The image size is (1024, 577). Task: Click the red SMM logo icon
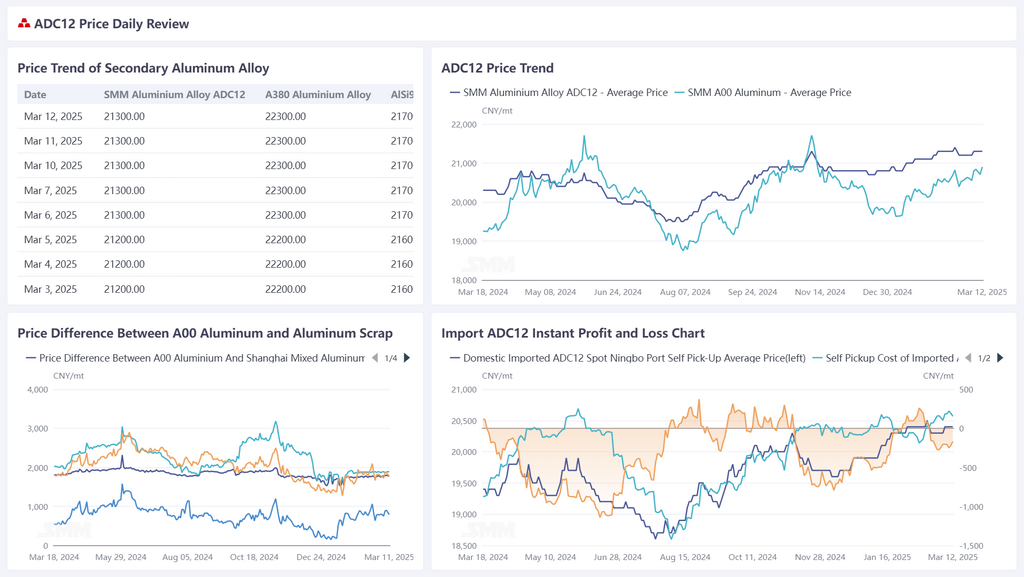[x=24, y=24]
